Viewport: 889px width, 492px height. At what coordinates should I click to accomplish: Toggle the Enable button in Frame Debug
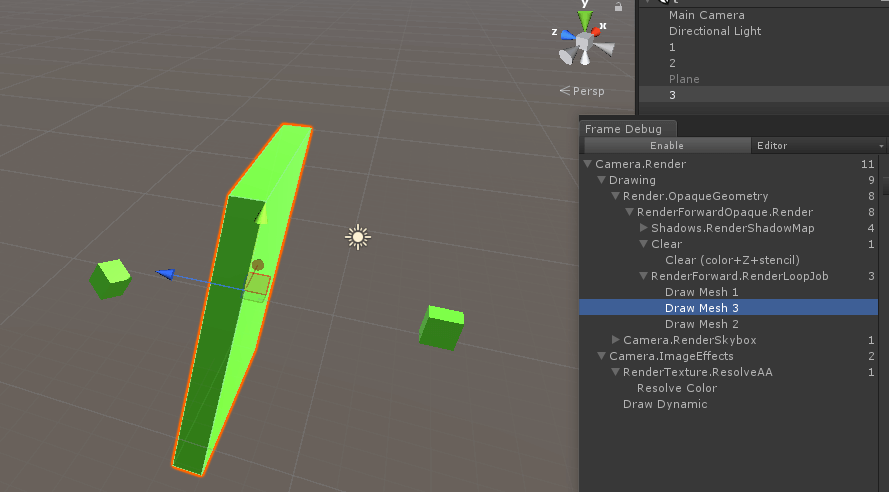pyautogui.click(x=667, y=146)
